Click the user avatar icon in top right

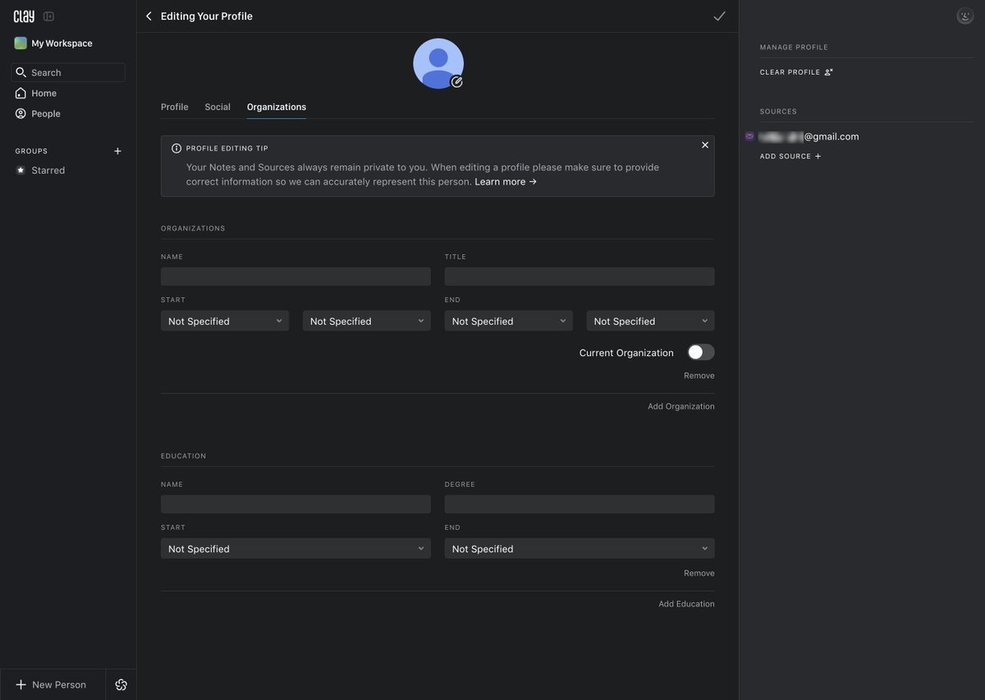[x=964, y=16]
